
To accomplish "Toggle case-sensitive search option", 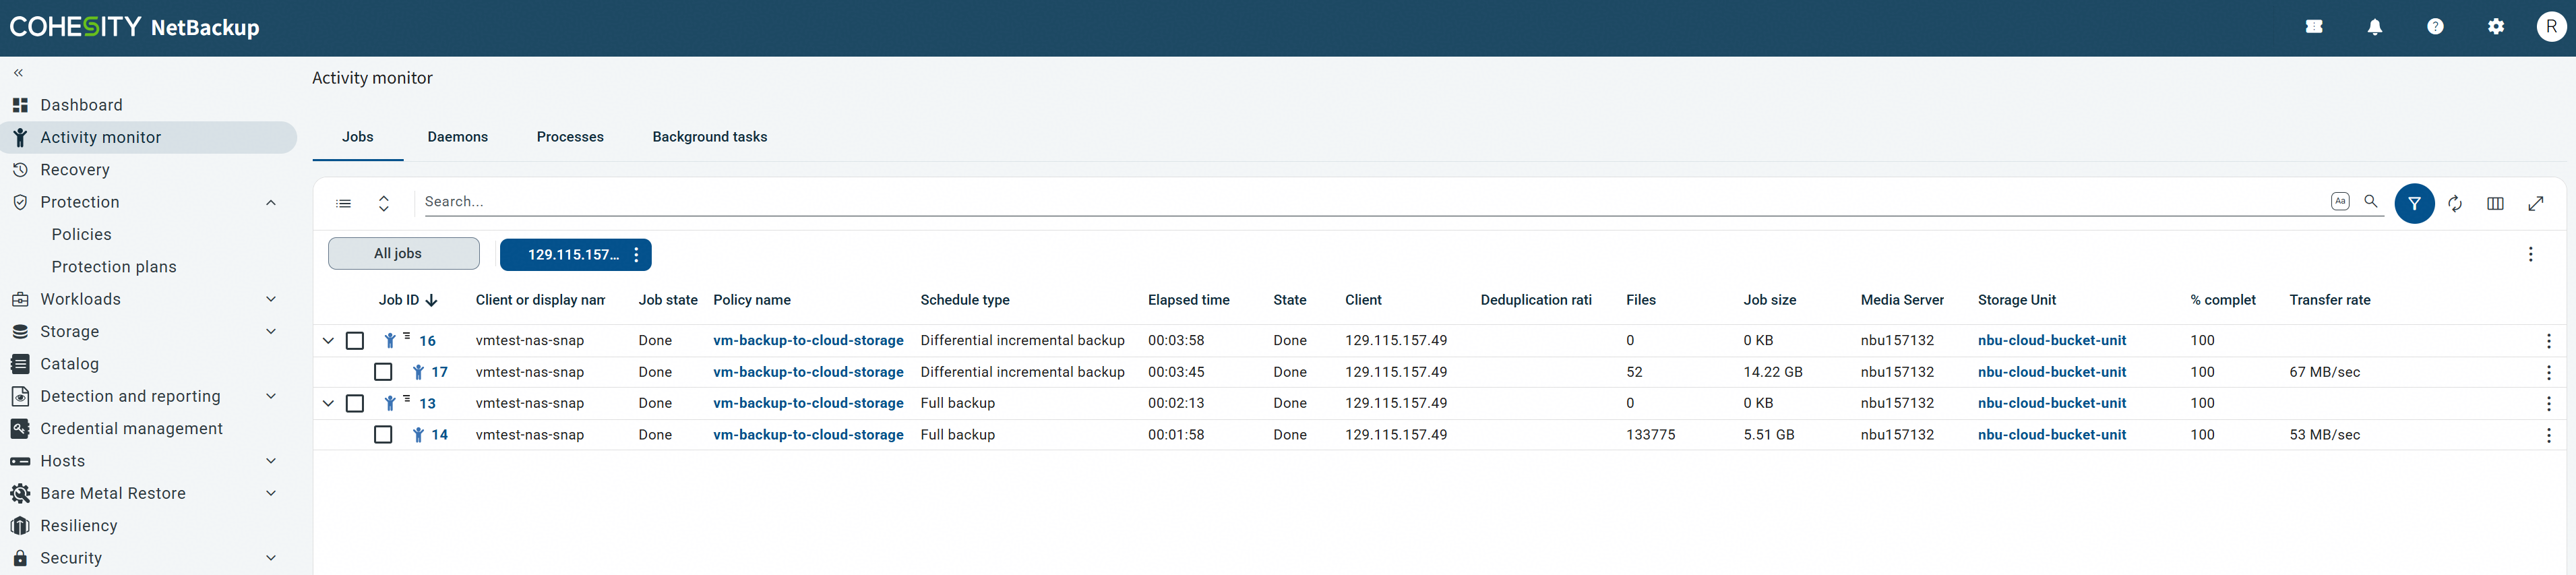I will (x=2340, y=201).
